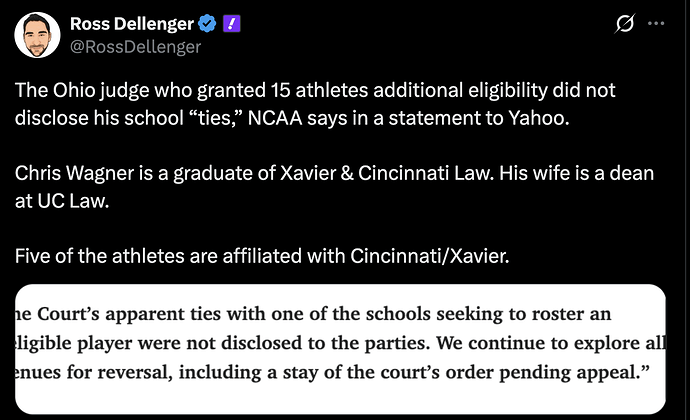Image resolution: width=690 pixels, height=420 pixels.
Task: Click the word "Yahoo" in the post
Action: click(539, 118)
